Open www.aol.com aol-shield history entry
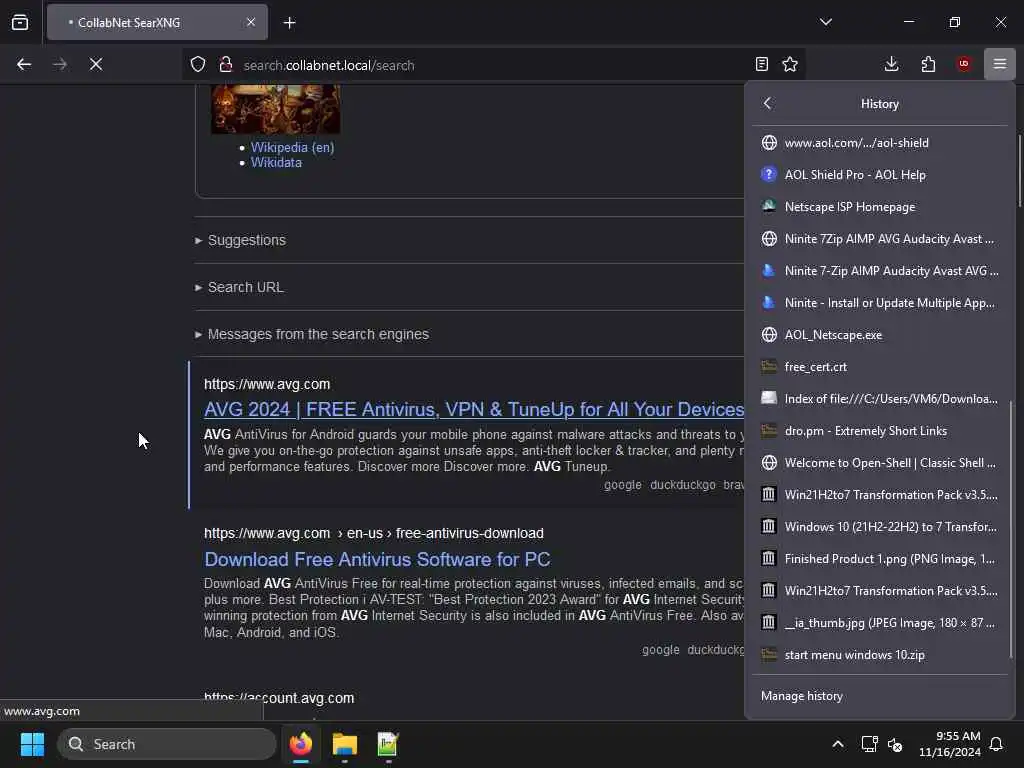This screenshot has width=1024, height=768. coord(880,142)
